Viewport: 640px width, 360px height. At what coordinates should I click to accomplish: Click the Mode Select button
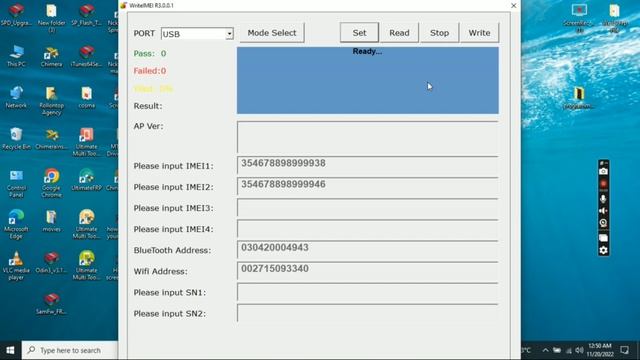[x=272, y=33]
